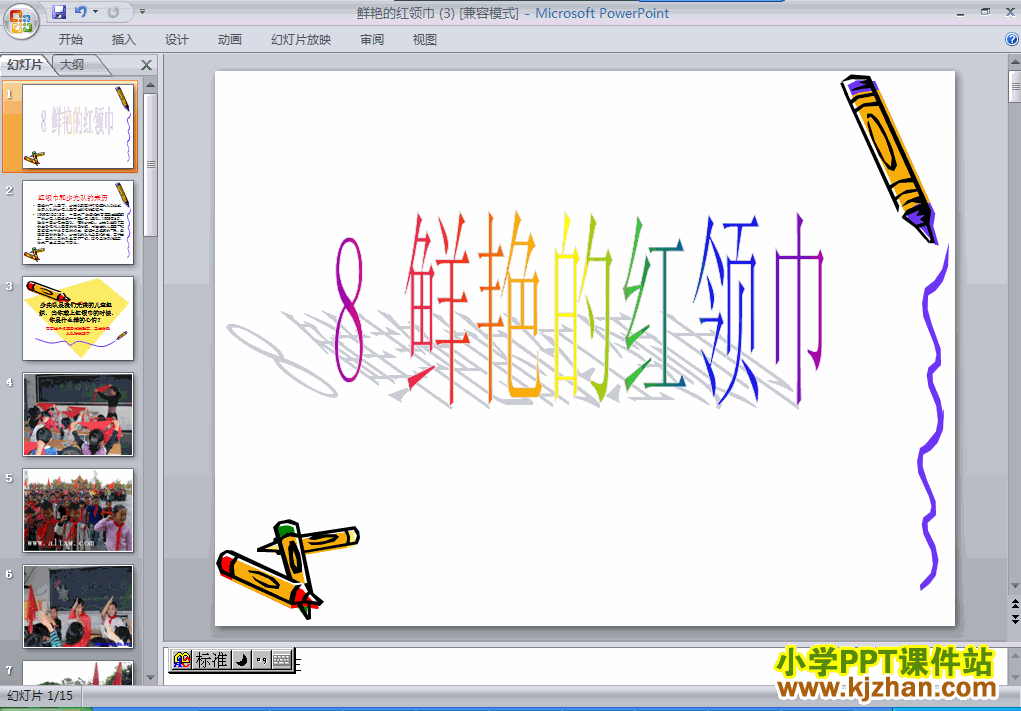
Task: Click the blue Help question mark icon
Action: click(x=1013, y=39)
